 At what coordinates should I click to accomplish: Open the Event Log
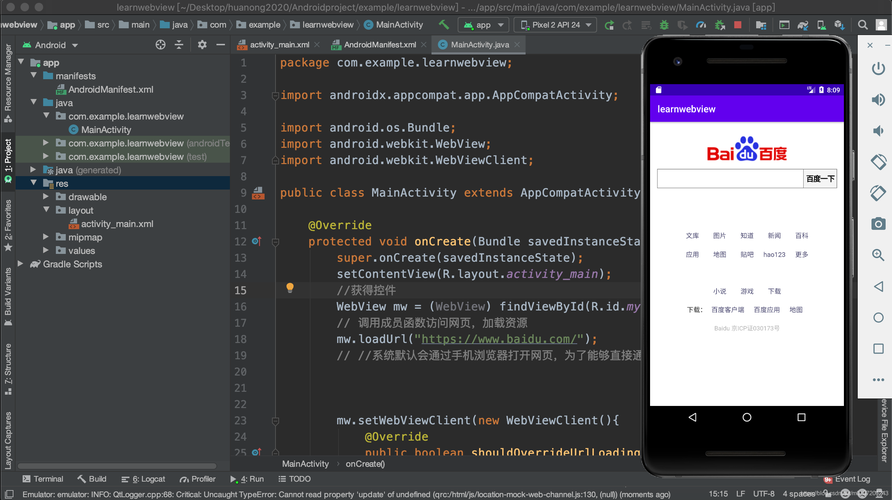coord(847,479)
